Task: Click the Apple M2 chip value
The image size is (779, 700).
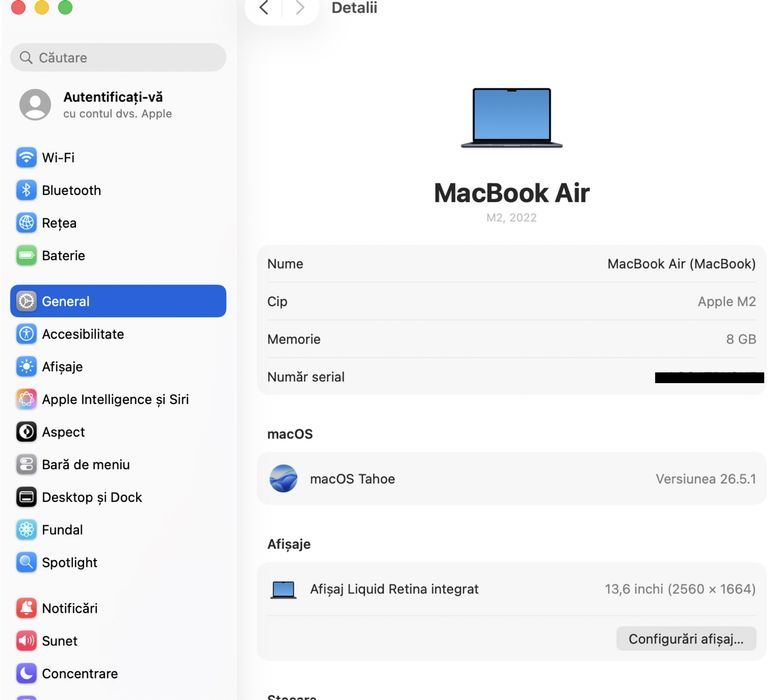Action: coord(726,302)
